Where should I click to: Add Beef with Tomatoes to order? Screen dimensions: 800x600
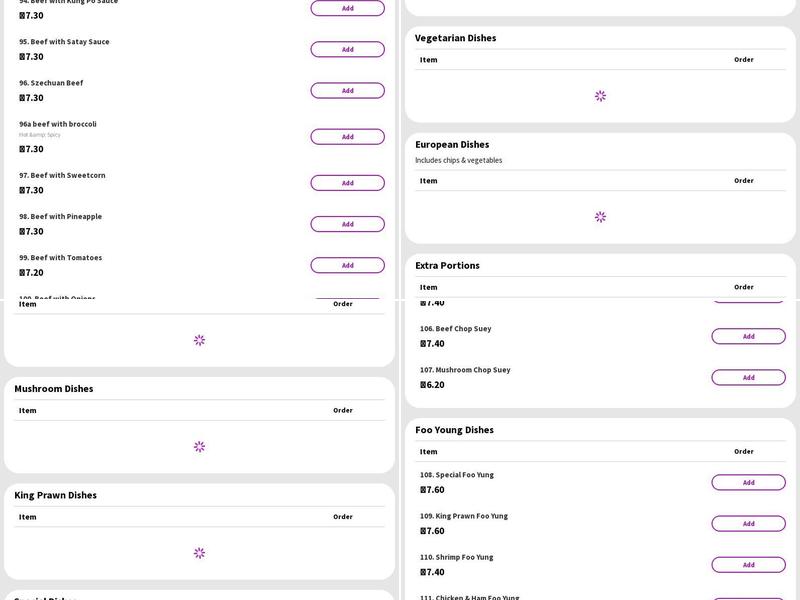point(347,265)
